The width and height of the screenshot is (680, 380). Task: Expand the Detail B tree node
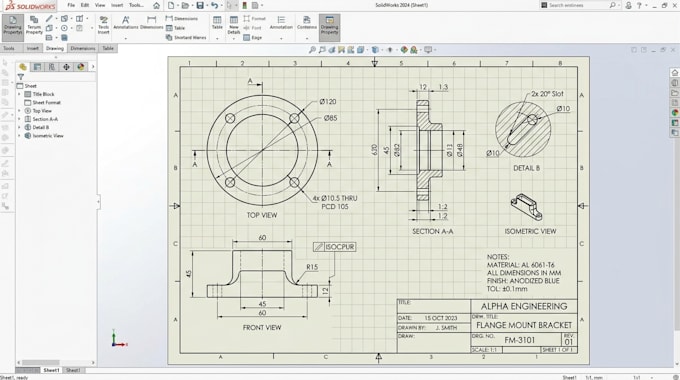19,127
